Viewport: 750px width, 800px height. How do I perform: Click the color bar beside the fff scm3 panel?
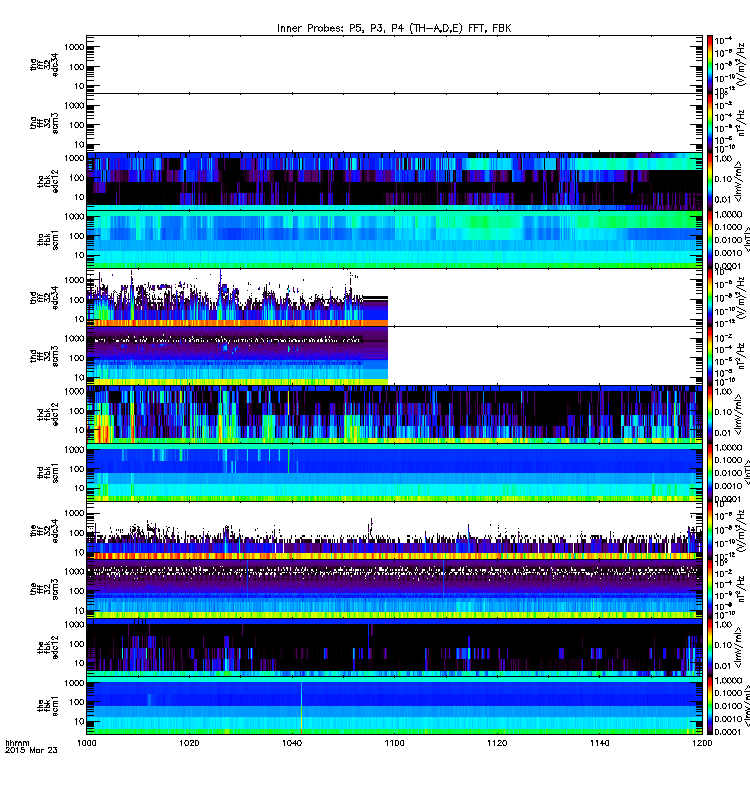(x=710, y=589)
